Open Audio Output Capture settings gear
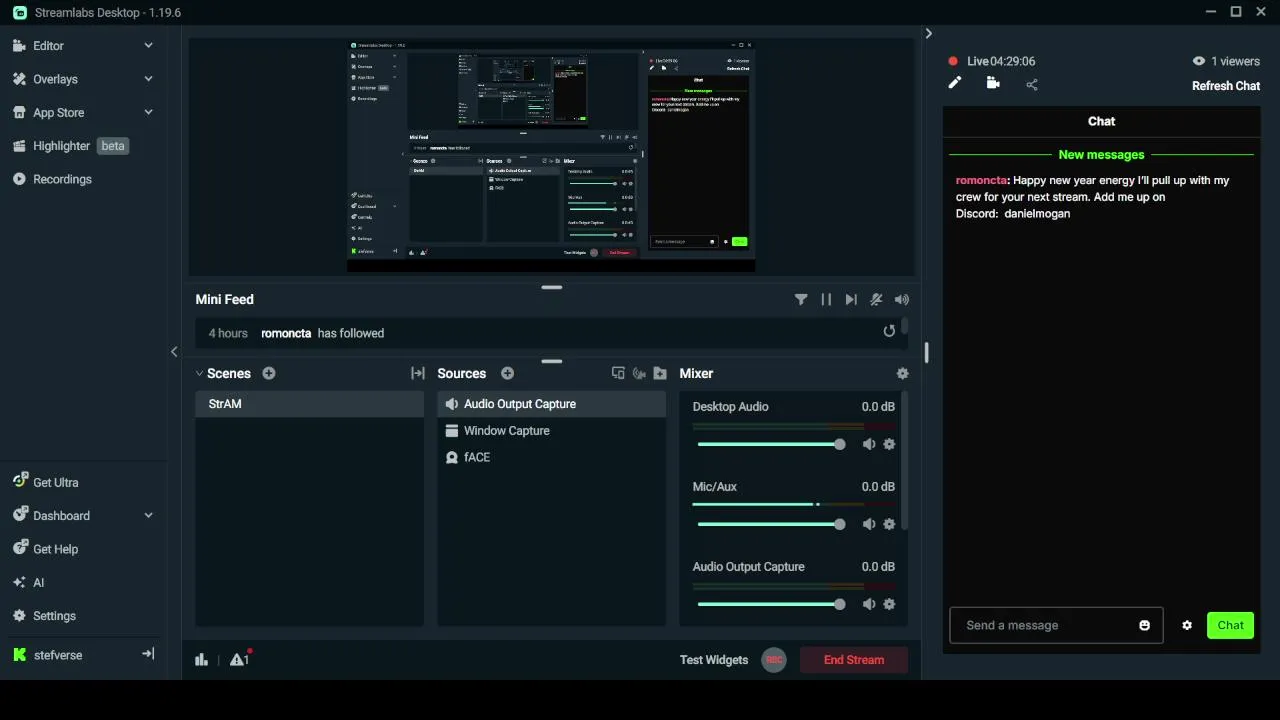This screenshot has height=720, width=1280. [889, 604]
